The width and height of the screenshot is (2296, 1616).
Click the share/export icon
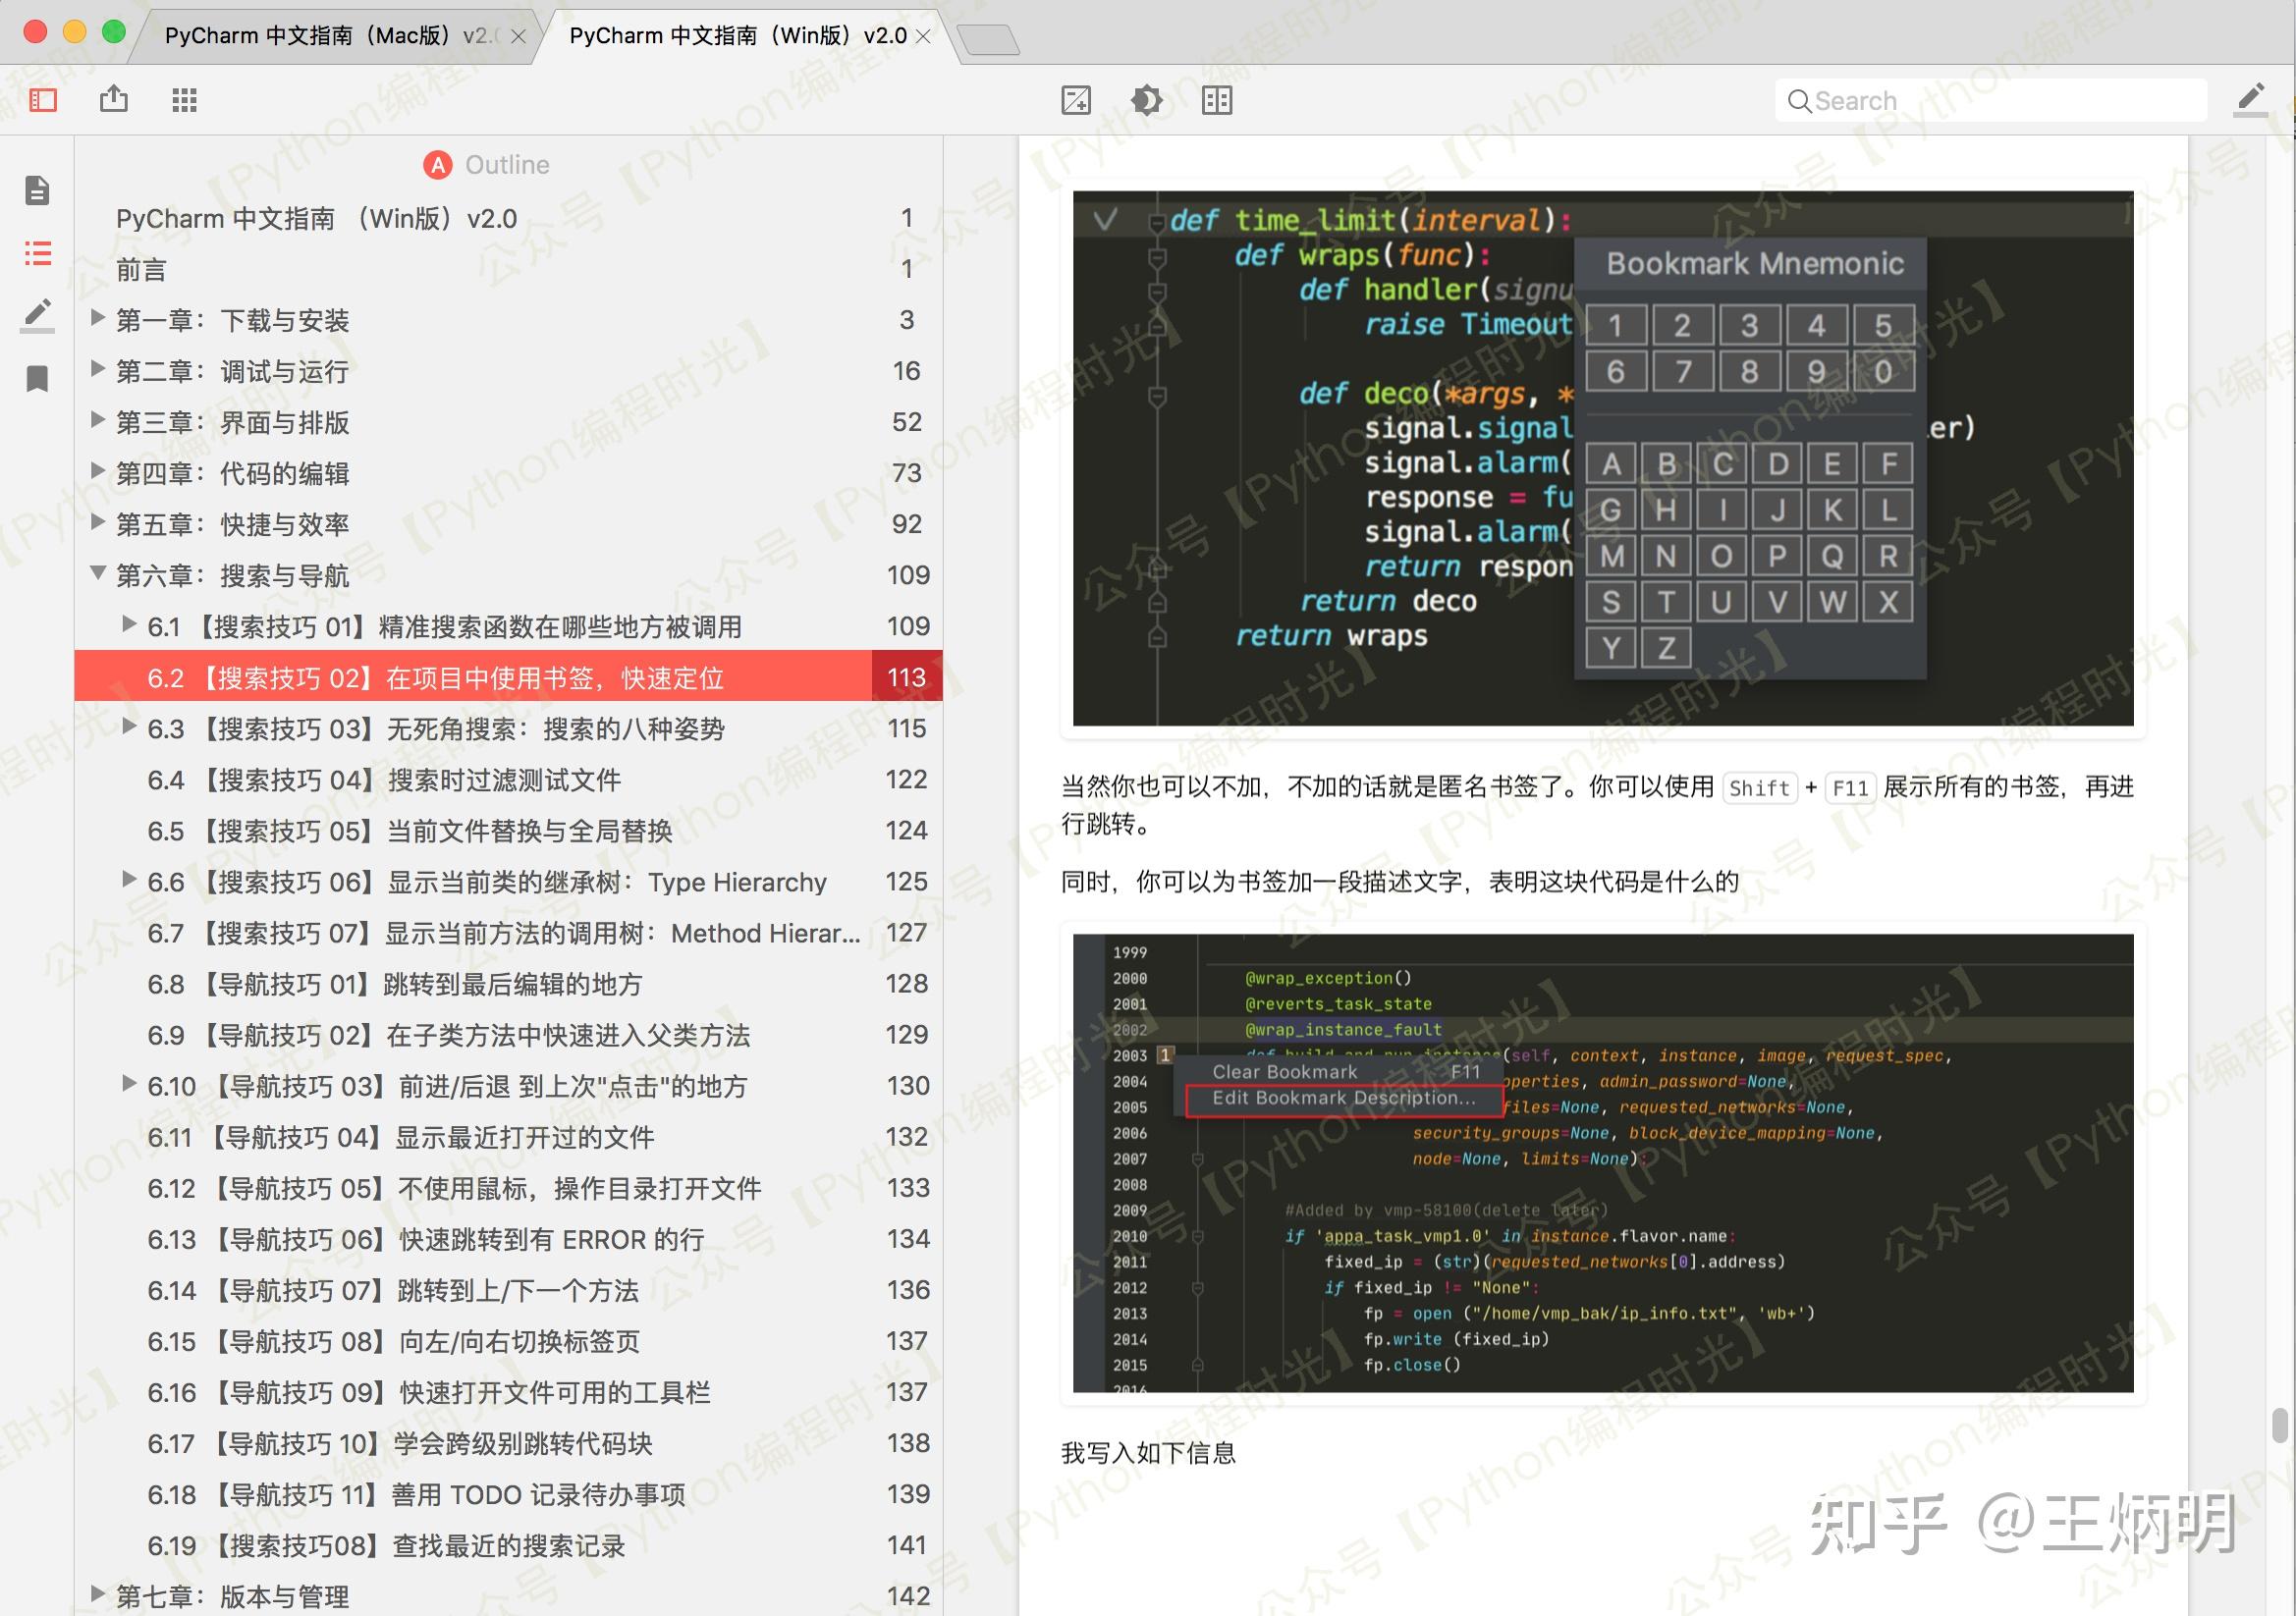click(114, 100)
